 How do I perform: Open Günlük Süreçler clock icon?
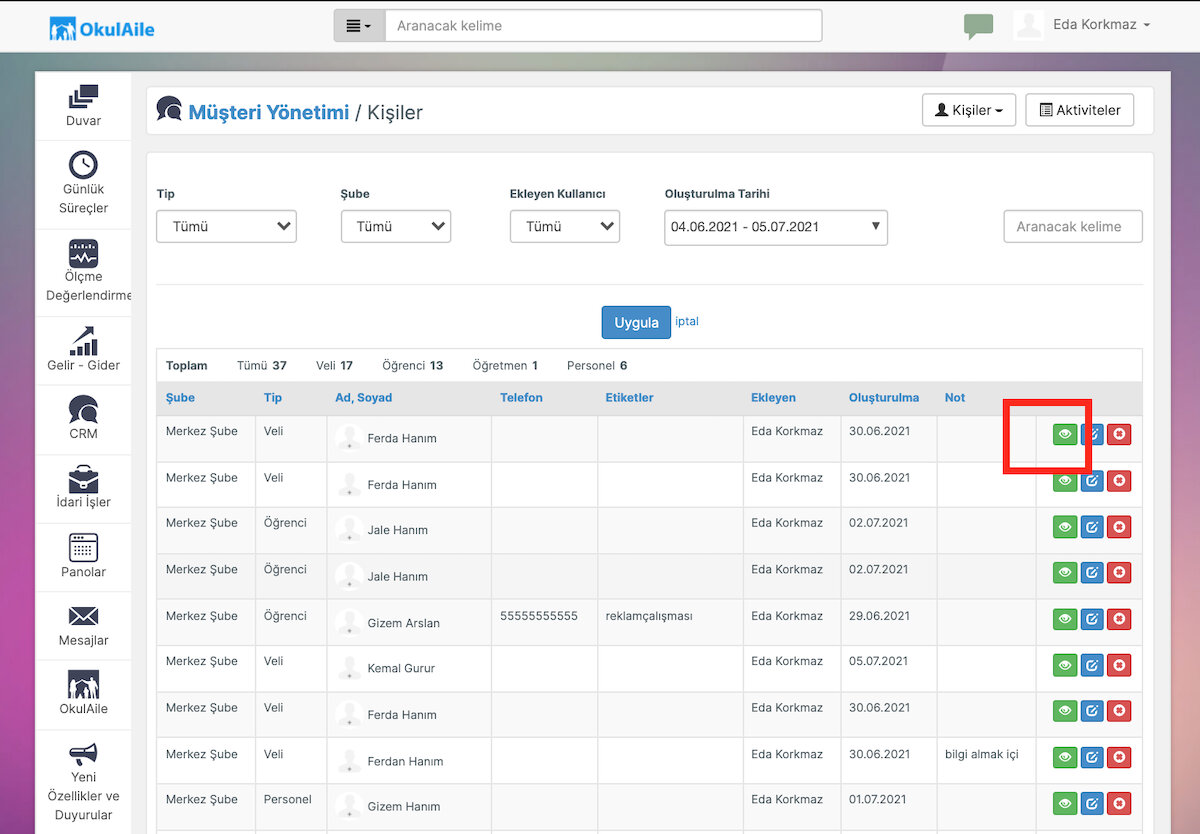(x=83, y=165)
